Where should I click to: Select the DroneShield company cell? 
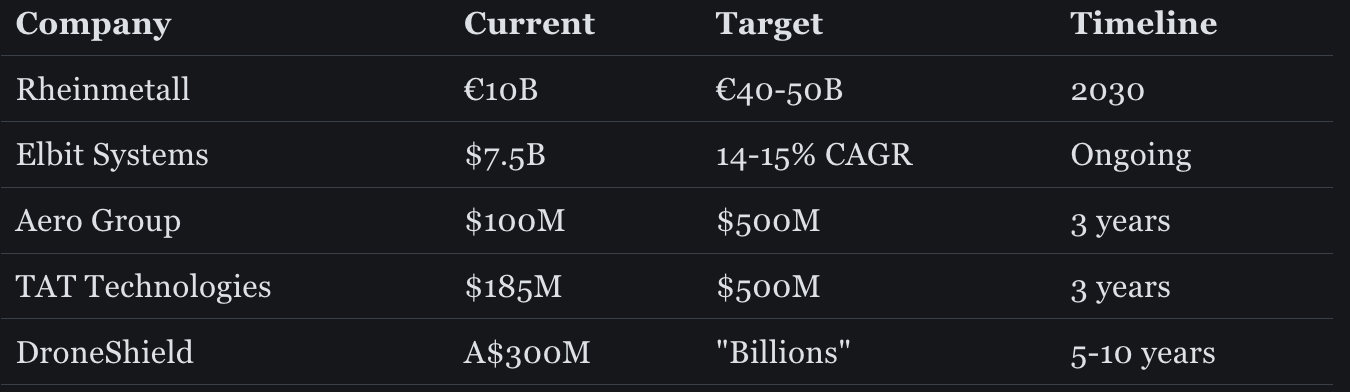click(104, 353)
